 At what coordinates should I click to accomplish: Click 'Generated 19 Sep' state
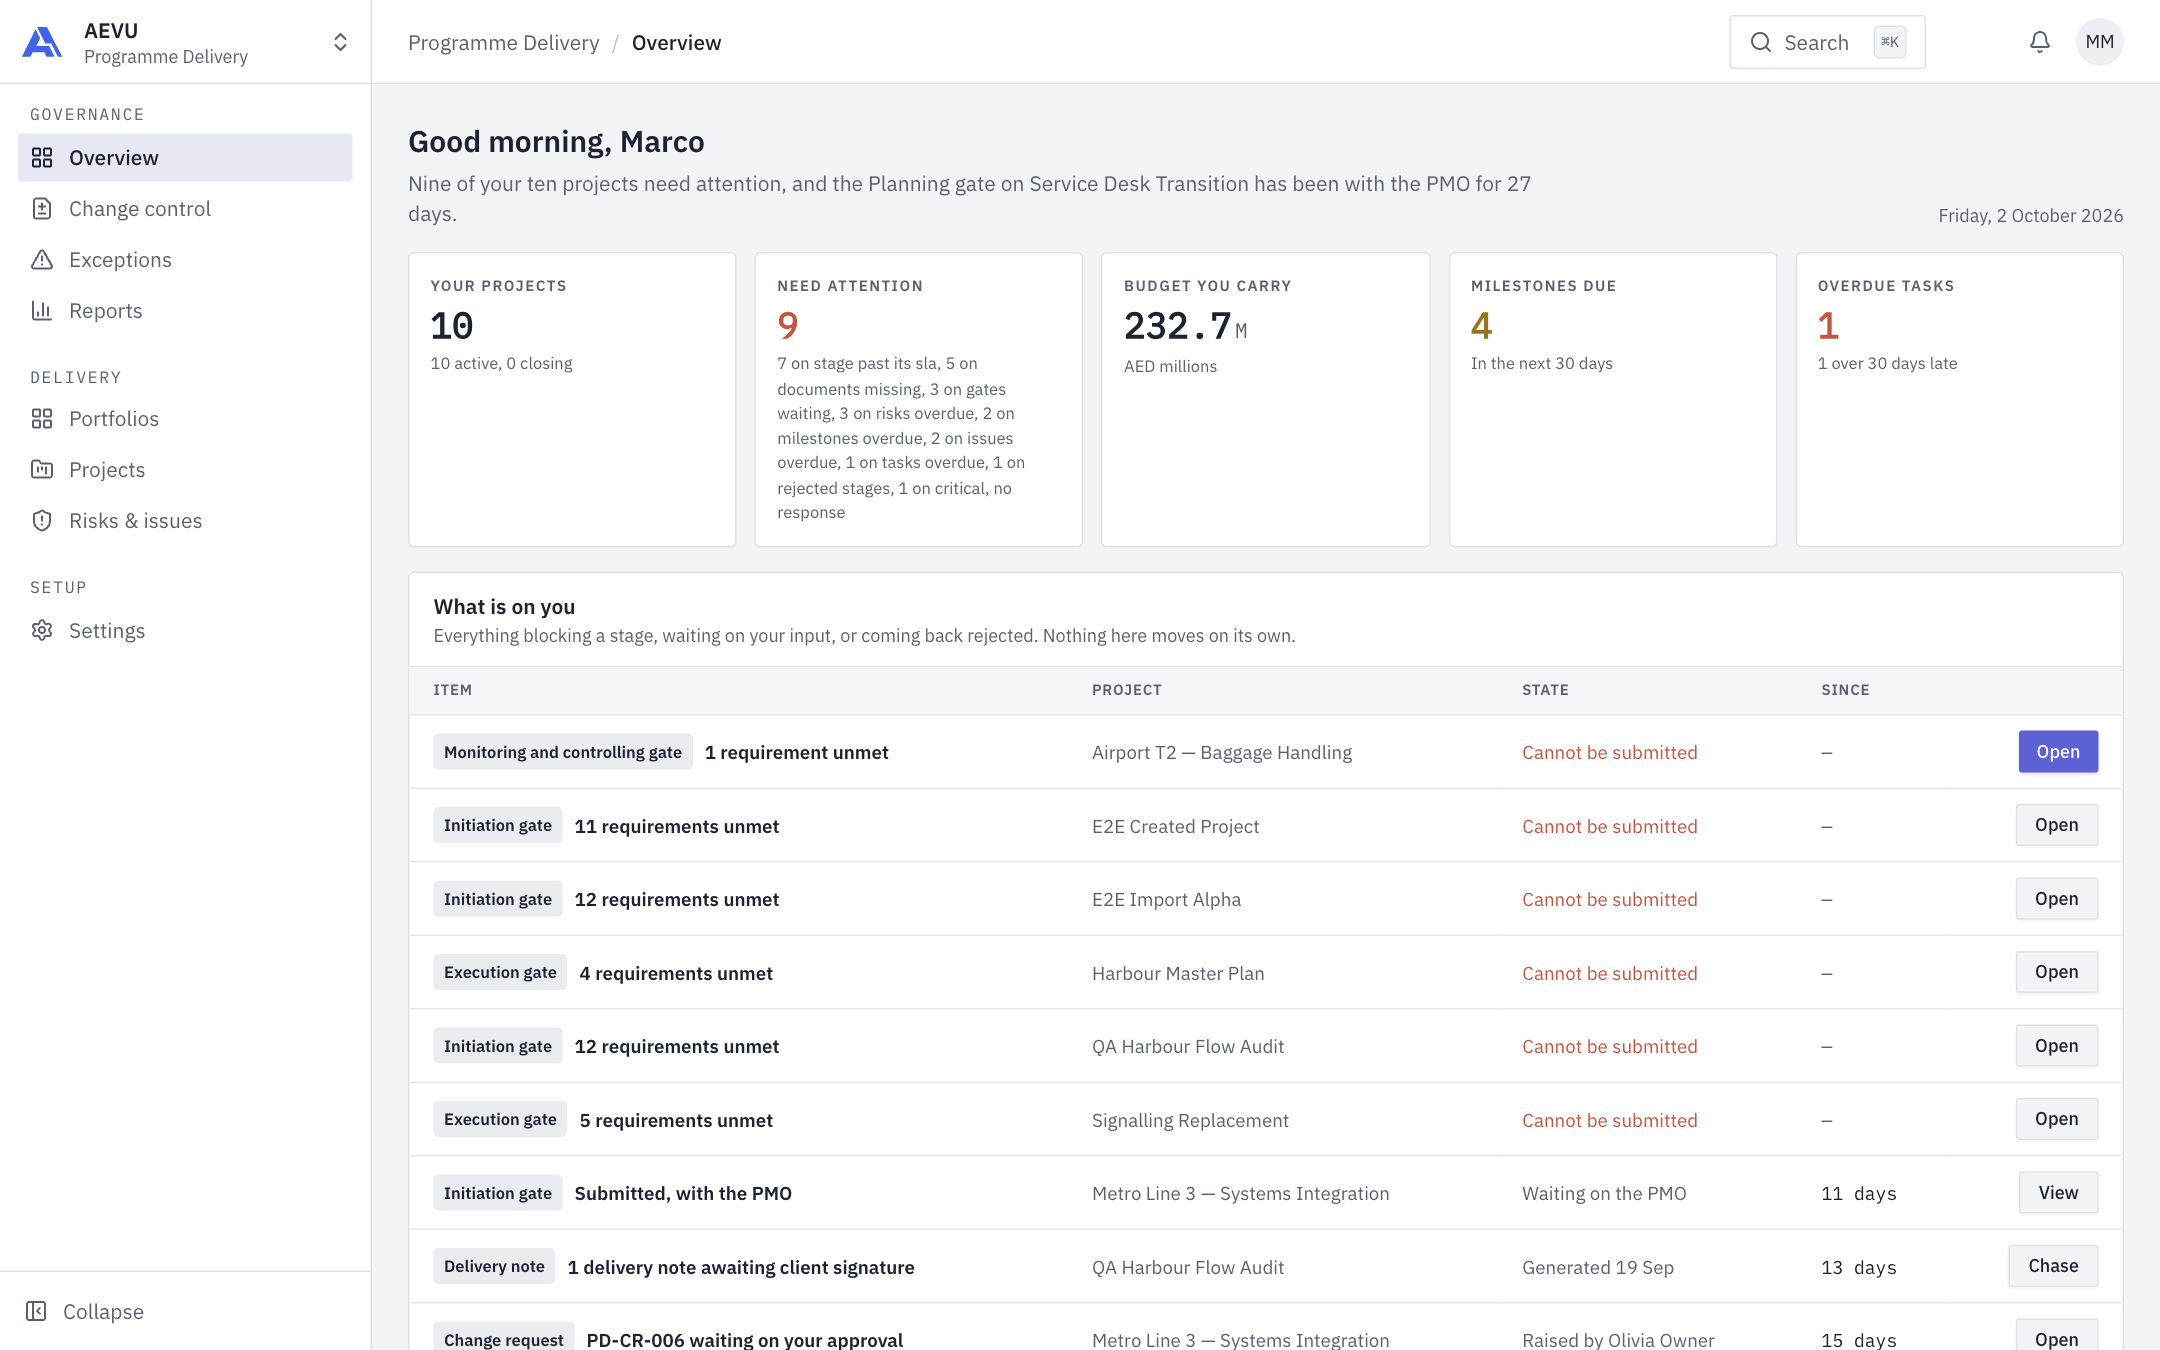click(1598, 1267)
